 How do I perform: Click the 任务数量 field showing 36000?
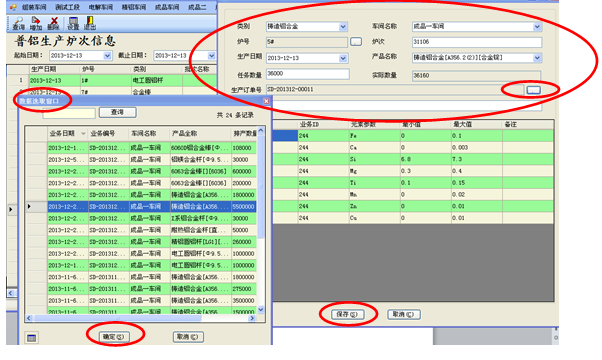[308, 74]
